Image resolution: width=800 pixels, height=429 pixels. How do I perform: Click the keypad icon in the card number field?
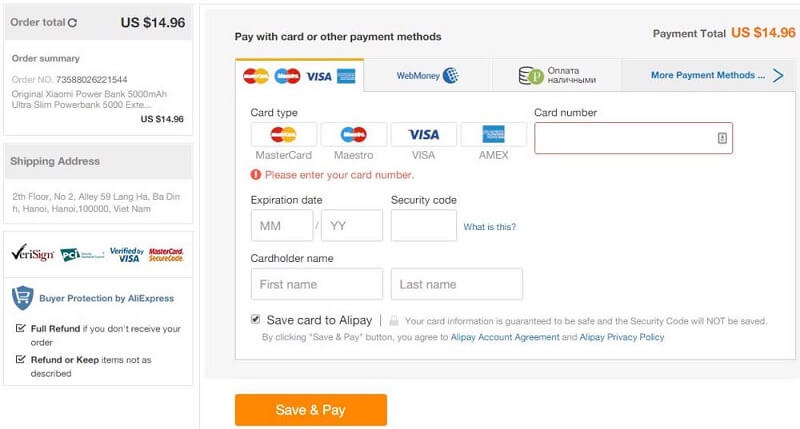[x=722, y=138]
